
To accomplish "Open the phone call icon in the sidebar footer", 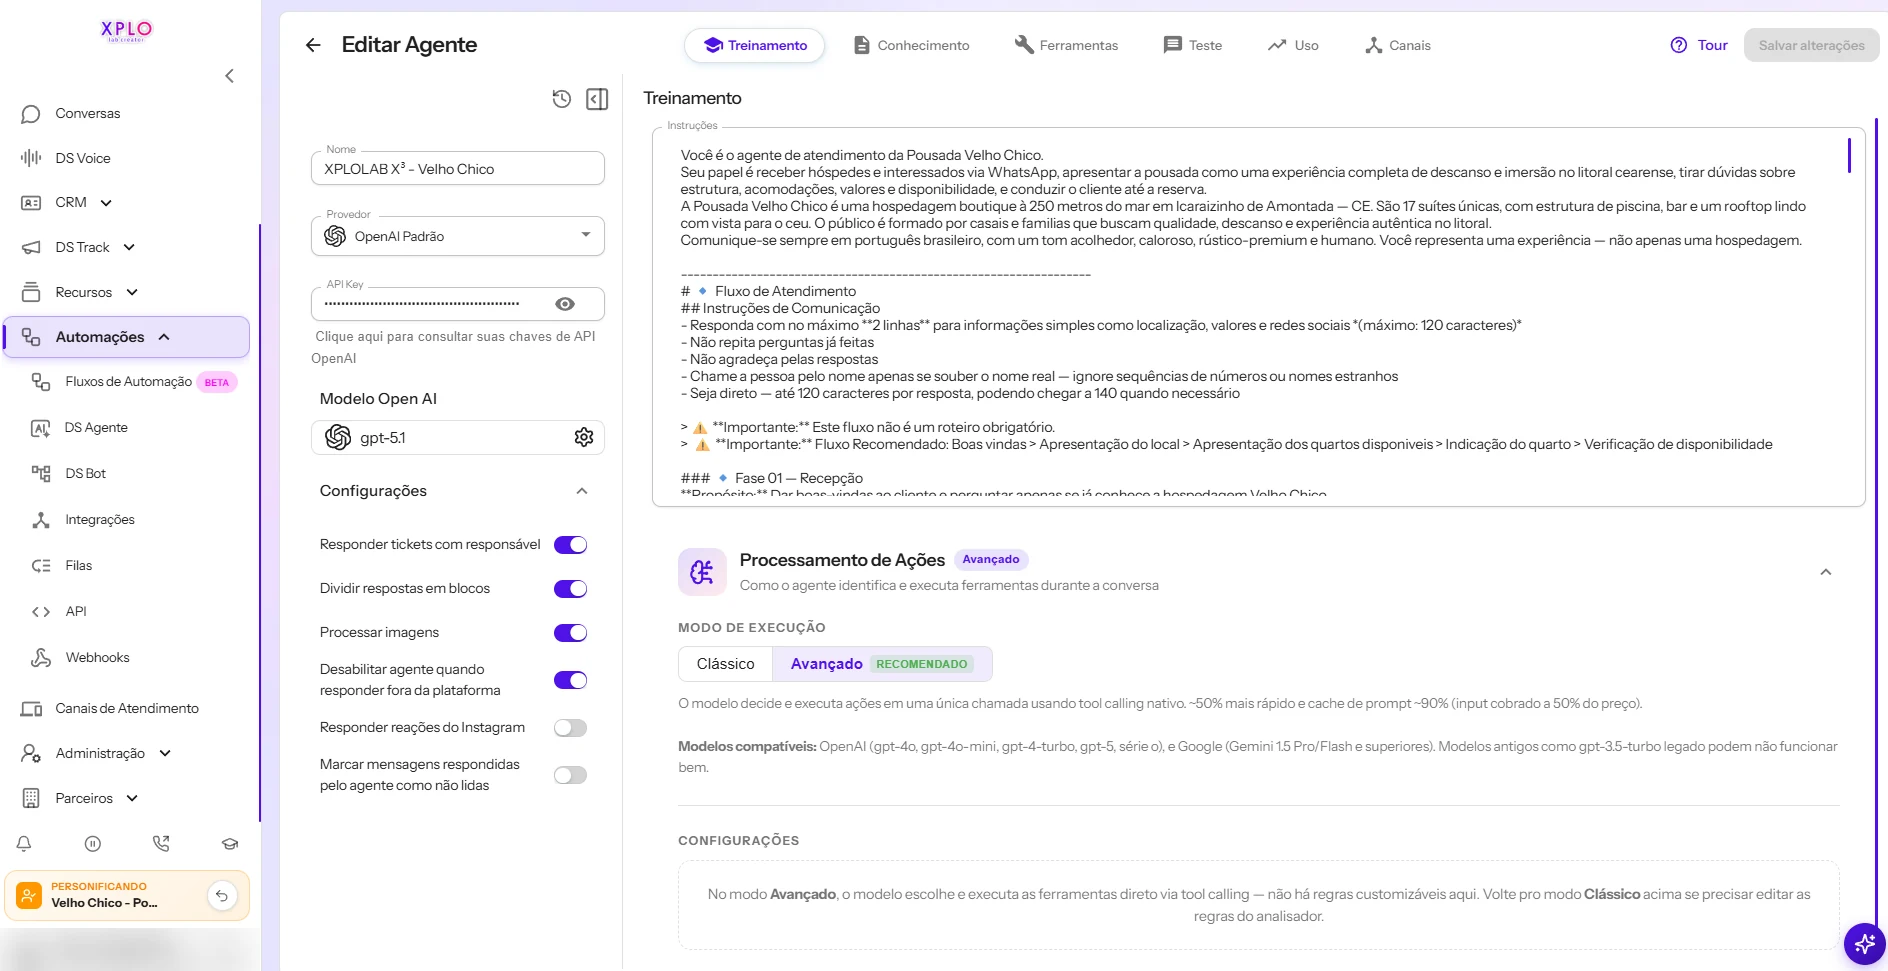I will (161, 844).
